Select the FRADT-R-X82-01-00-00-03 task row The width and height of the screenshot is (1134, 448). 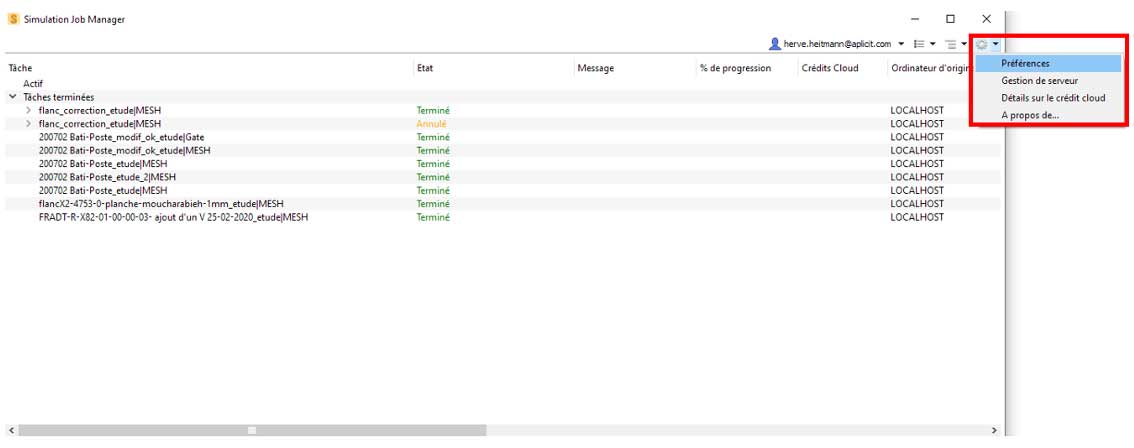pyautogui.click(x=173, y=217)
